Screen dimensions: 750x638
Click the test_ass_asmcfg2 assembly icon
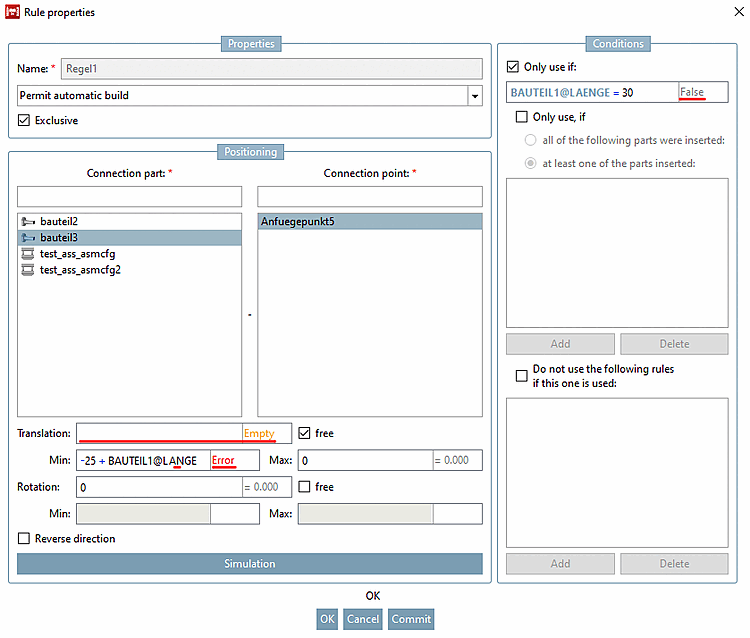(x=28, y=270)
